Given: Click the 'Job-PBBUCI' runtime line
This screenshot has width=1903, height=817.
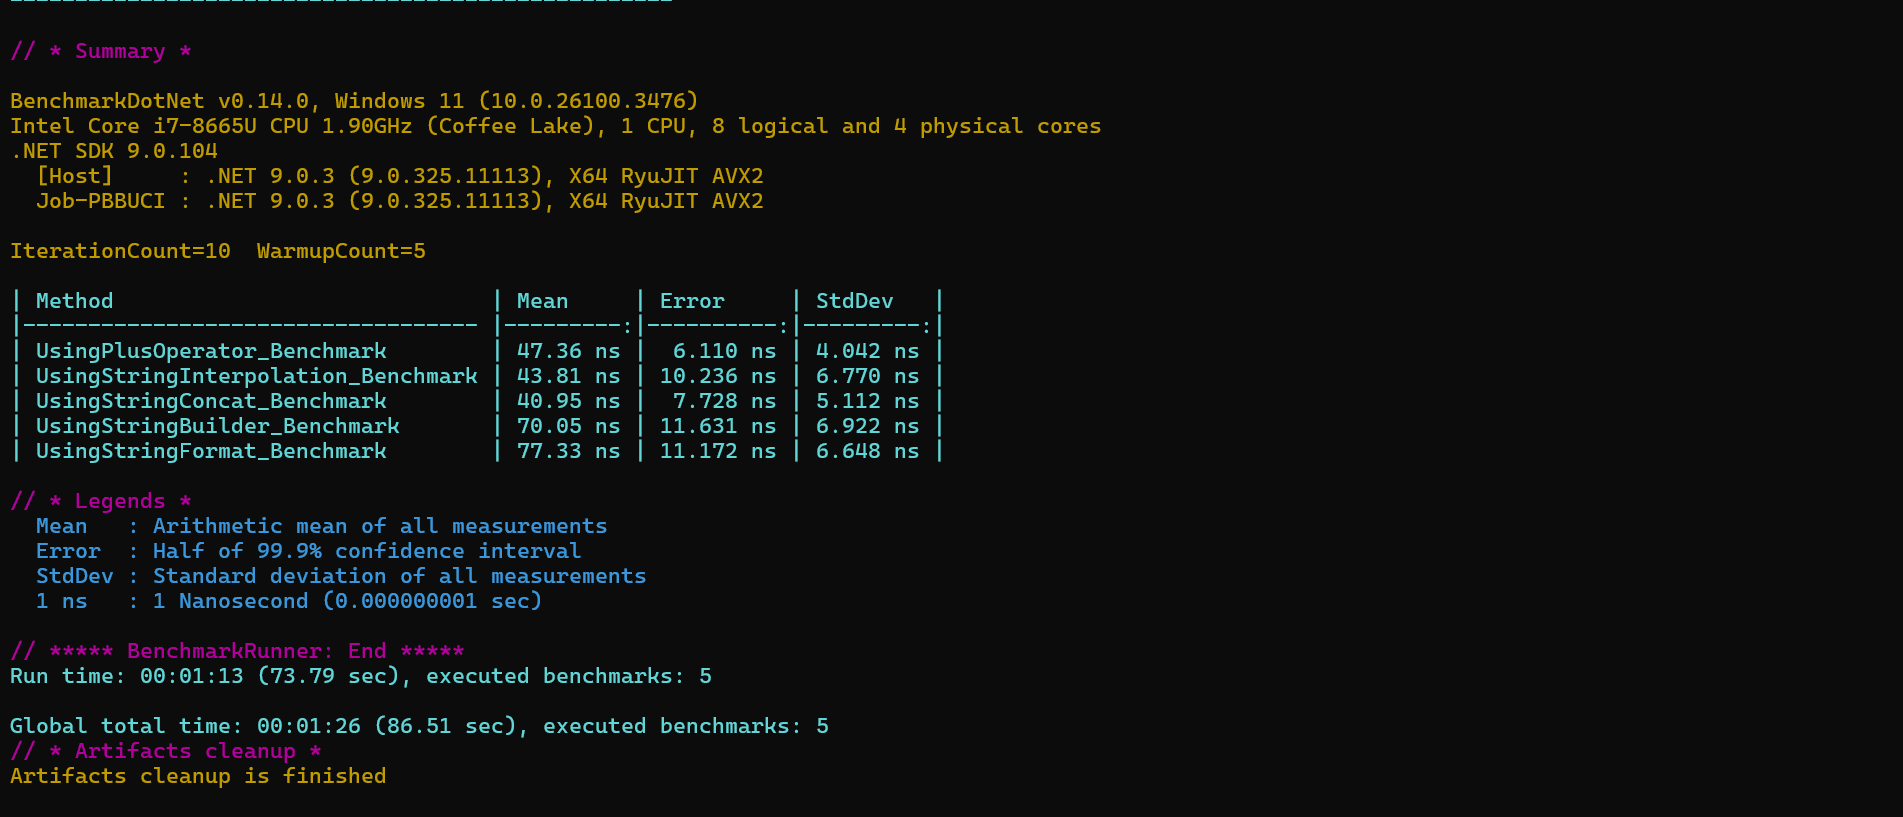Looking at the screenshot, I should pyautogui.click(x=400, y=201).
